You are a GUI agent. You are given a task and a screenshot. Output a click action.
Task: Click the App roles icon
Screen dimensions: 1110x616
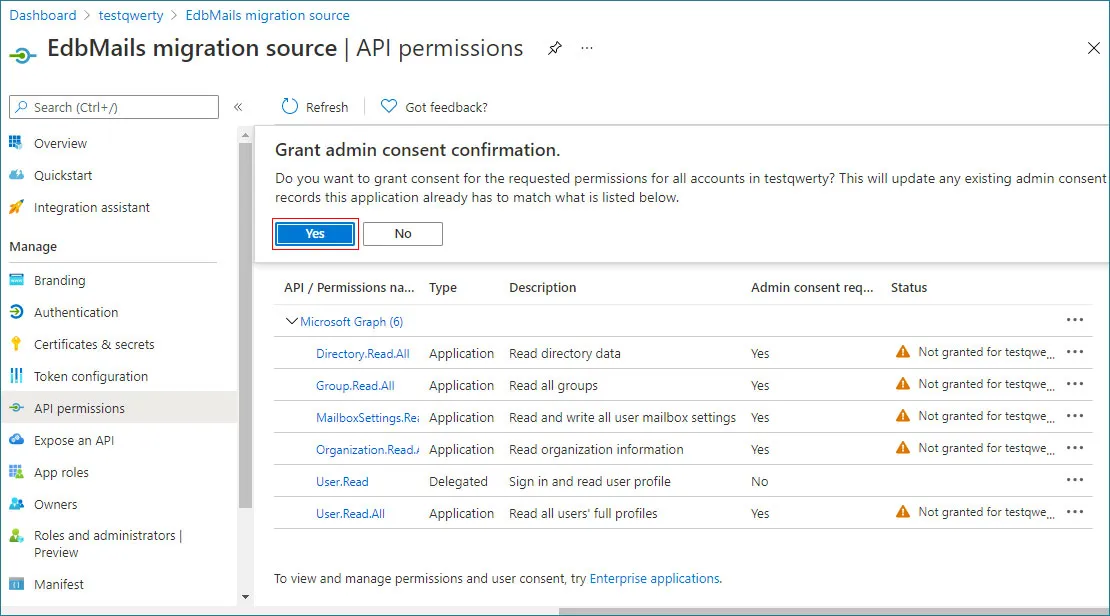(16, 472)
